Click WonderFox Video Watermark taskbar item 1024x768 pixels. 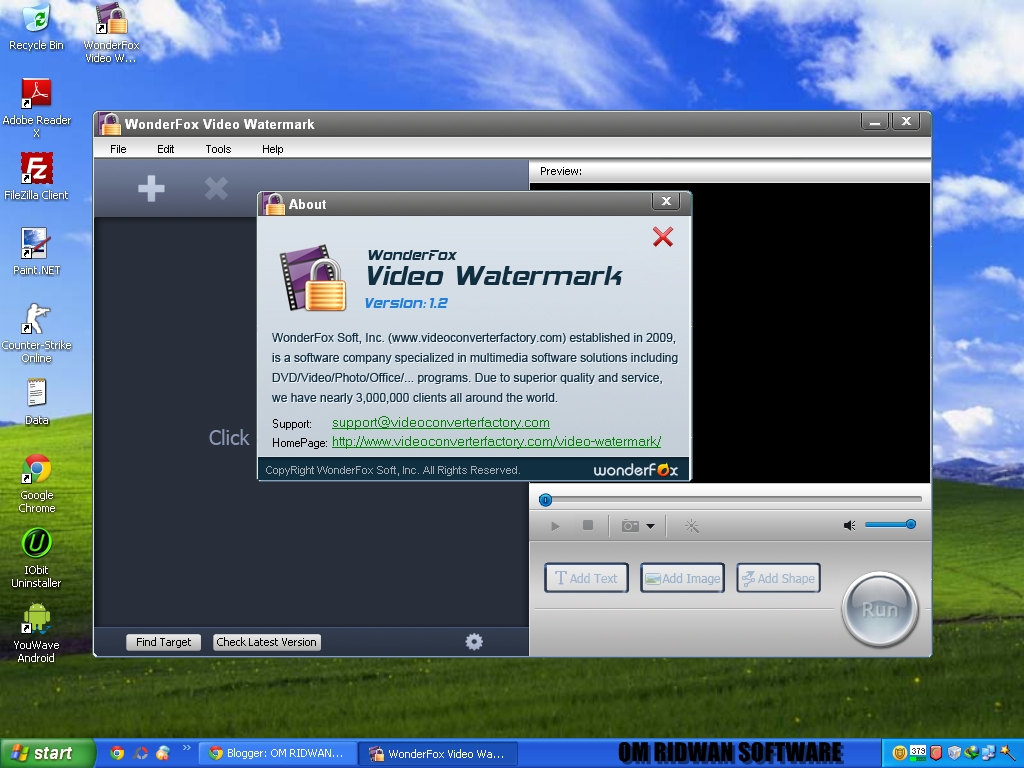pyautogui.click(x=438, y=754)
